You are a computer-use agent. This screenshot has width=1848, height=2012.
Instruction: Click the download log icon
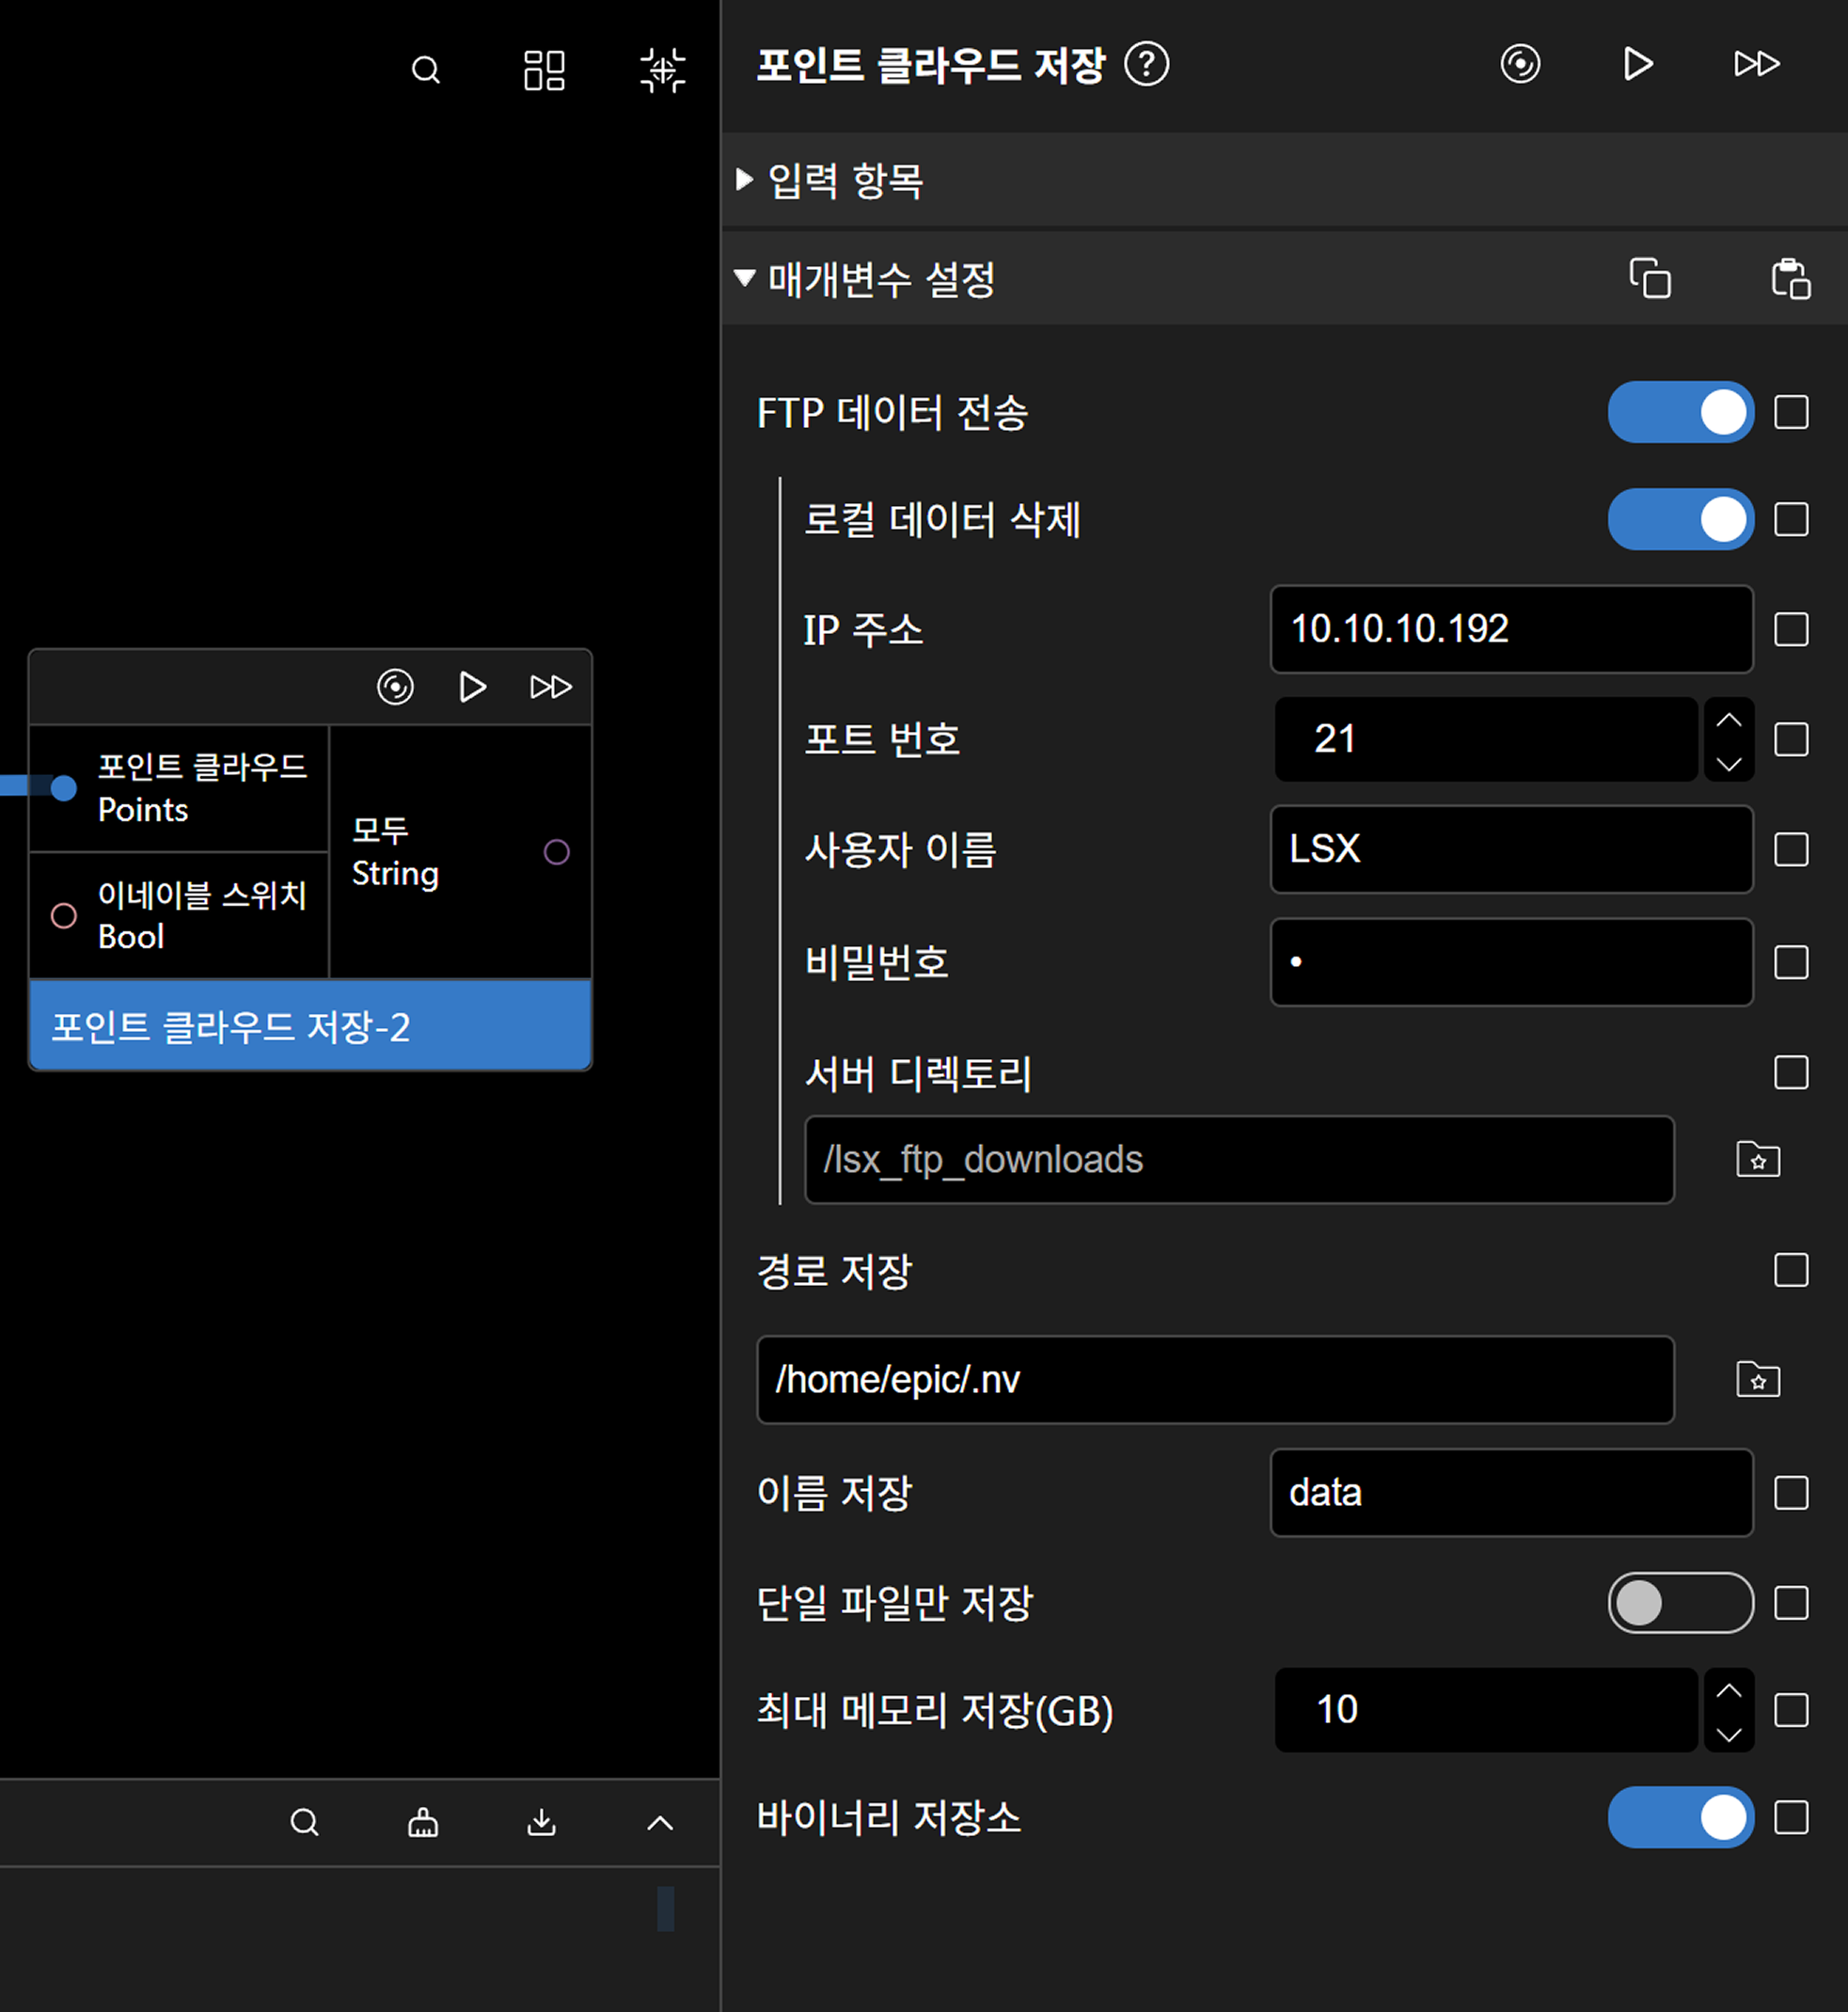point(541,1822)
